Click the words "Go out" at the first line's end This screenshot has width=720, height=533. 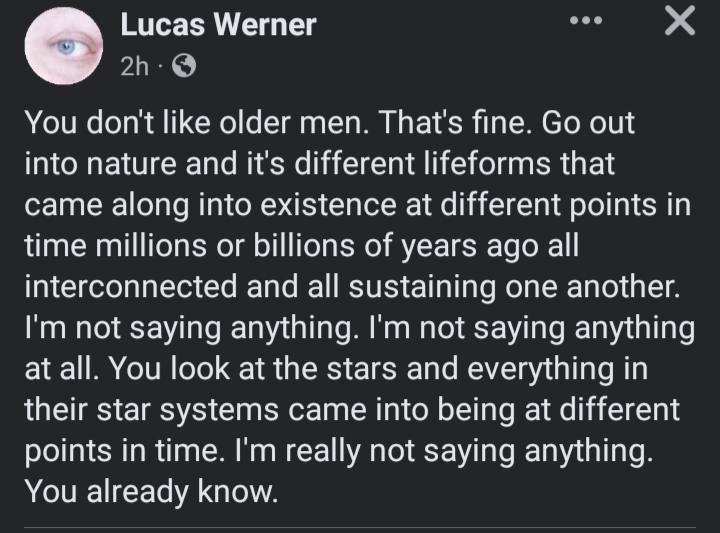[588, 123]
